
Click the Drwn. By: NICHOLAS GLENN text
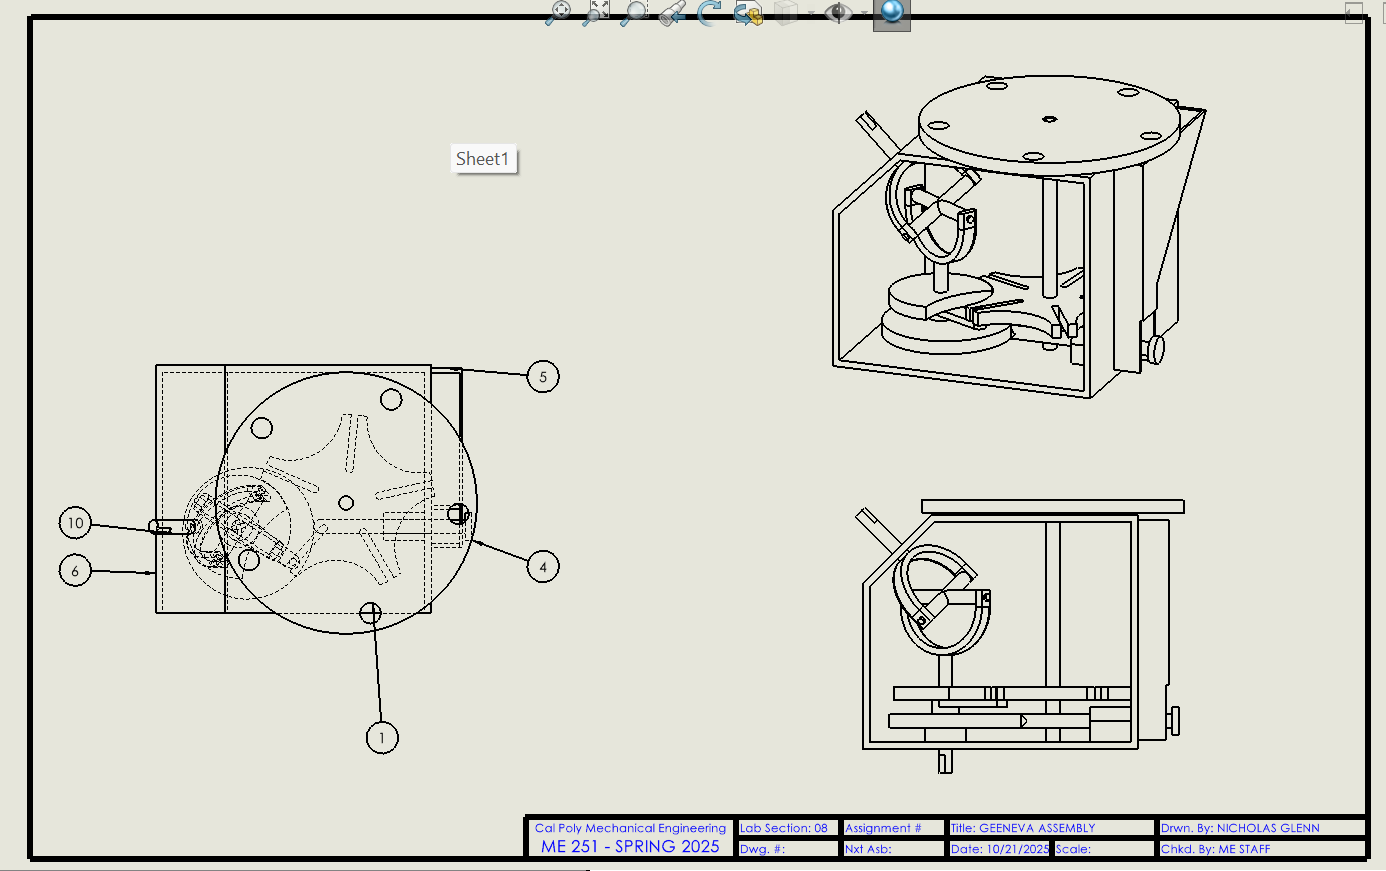point(1240,828)
